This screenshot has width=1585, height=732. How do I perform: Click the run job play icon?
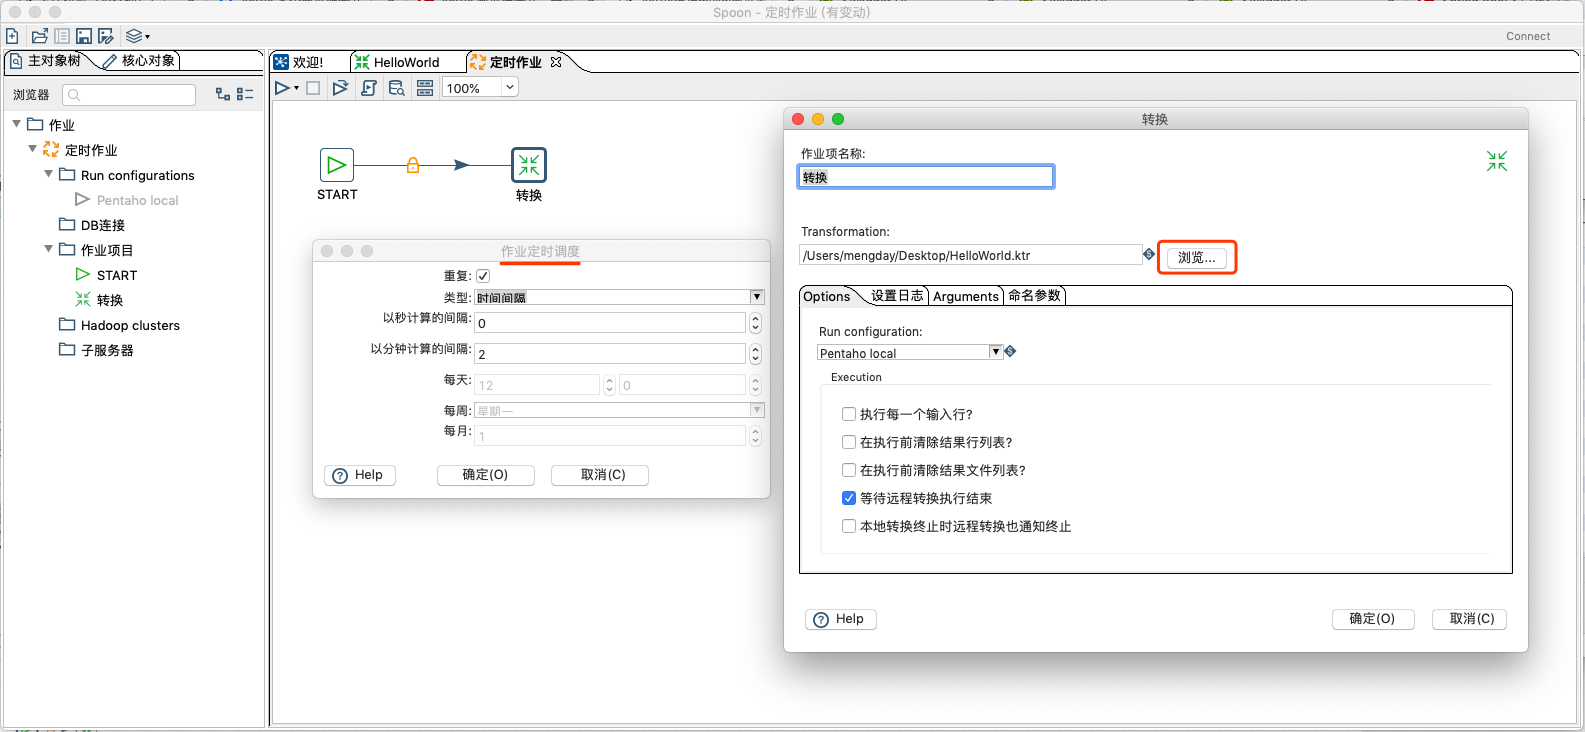(x=283, y=88)
